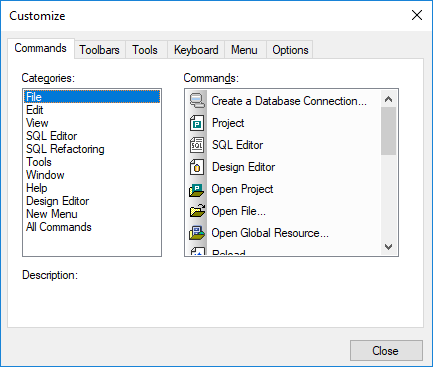Image resolution: width=433 pixels, height=367 pixels.
Task: Choose View category
Action: [x=92, y=123]
